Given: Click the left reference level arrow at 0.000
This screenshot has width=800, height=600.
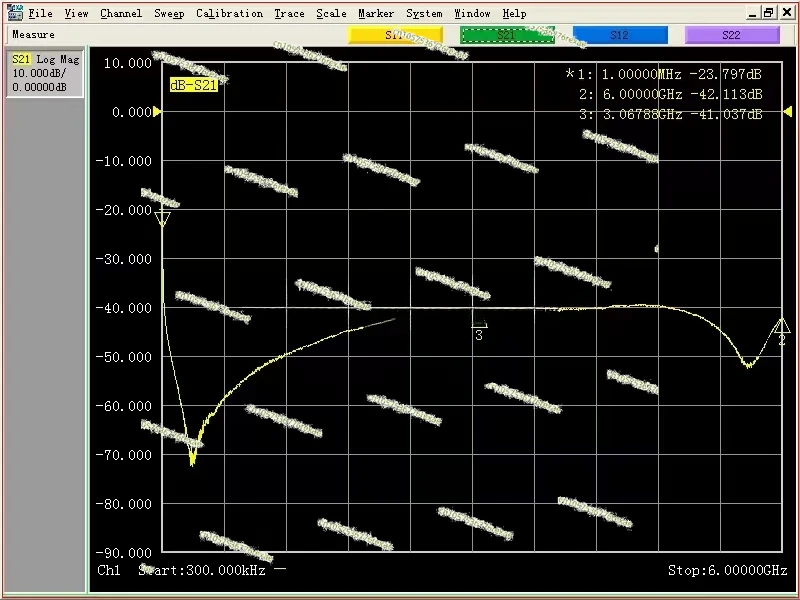Looking at the screenshot, I should pos(157,111).
